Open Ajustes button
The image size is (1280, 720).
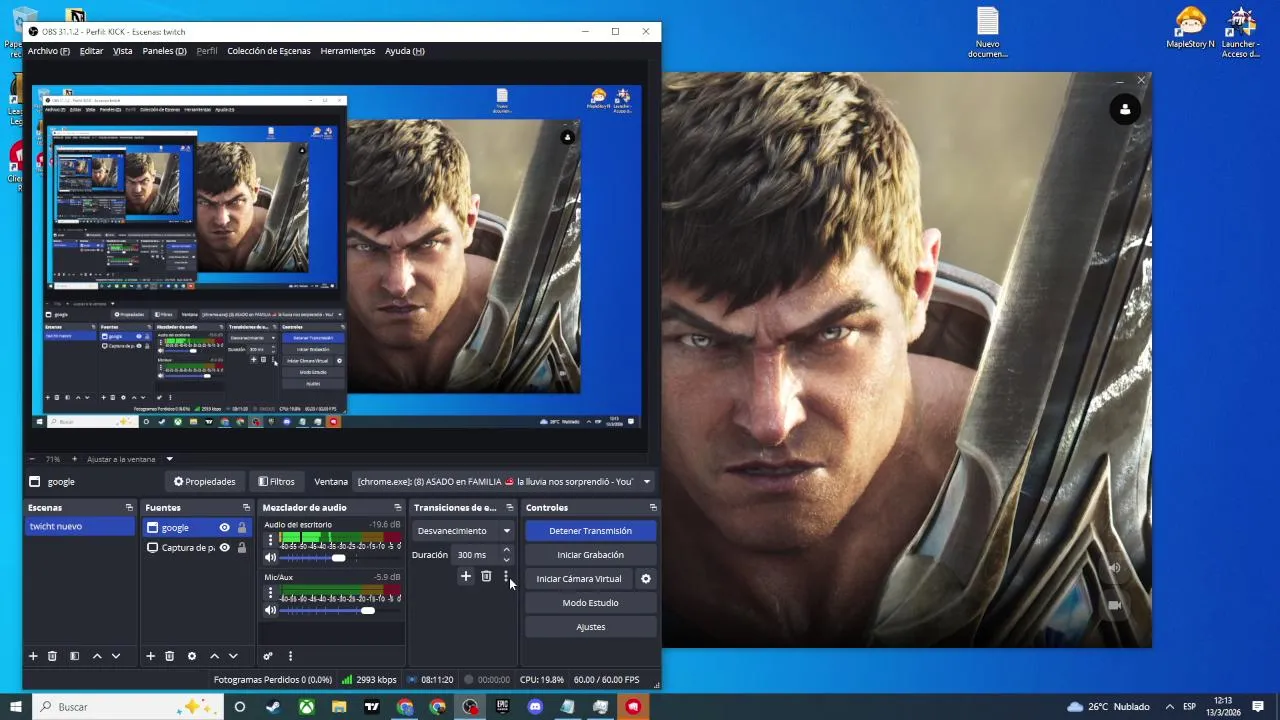[x=590, y=627]
